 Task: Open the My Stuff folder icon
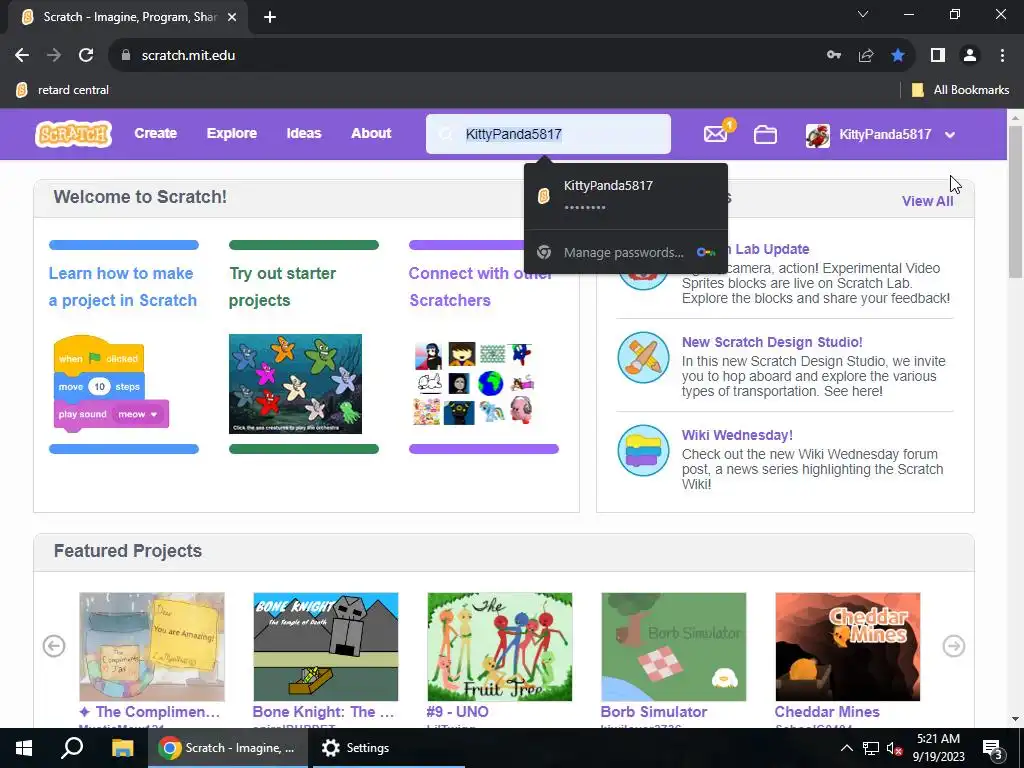(x=765, y=135)
